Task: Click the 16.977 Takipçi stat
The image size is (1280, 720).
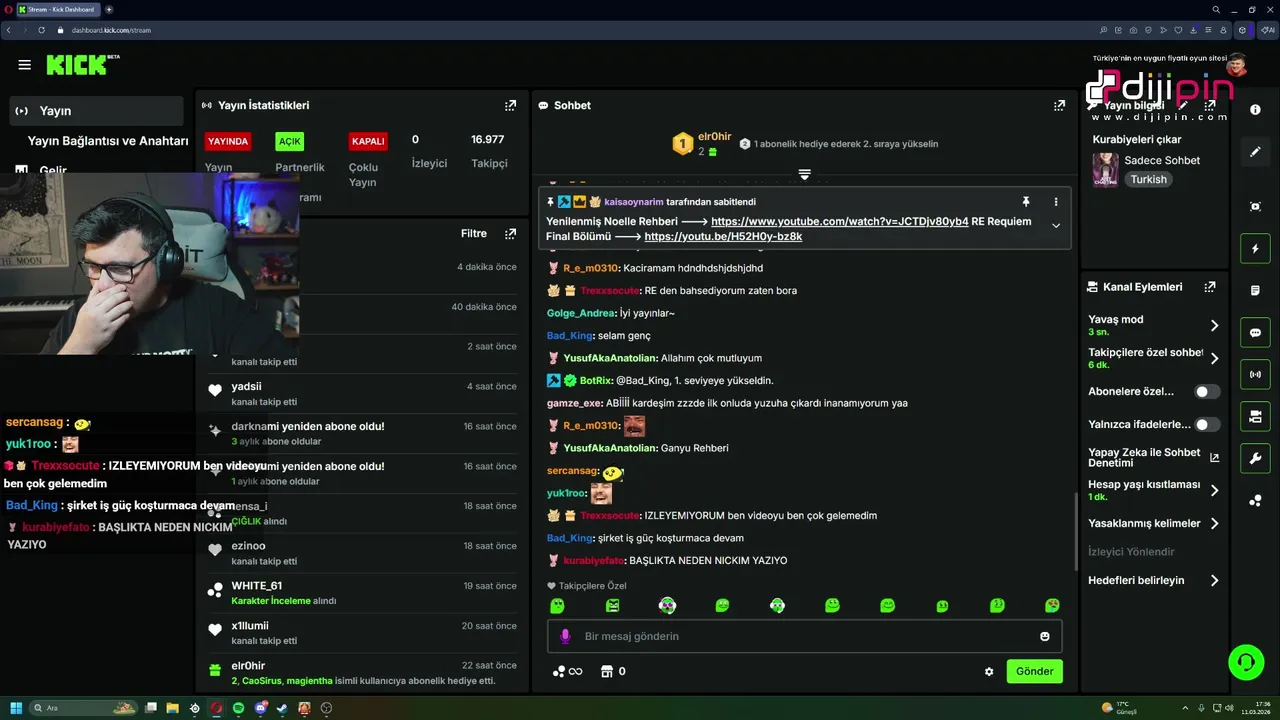Action: 489,150
